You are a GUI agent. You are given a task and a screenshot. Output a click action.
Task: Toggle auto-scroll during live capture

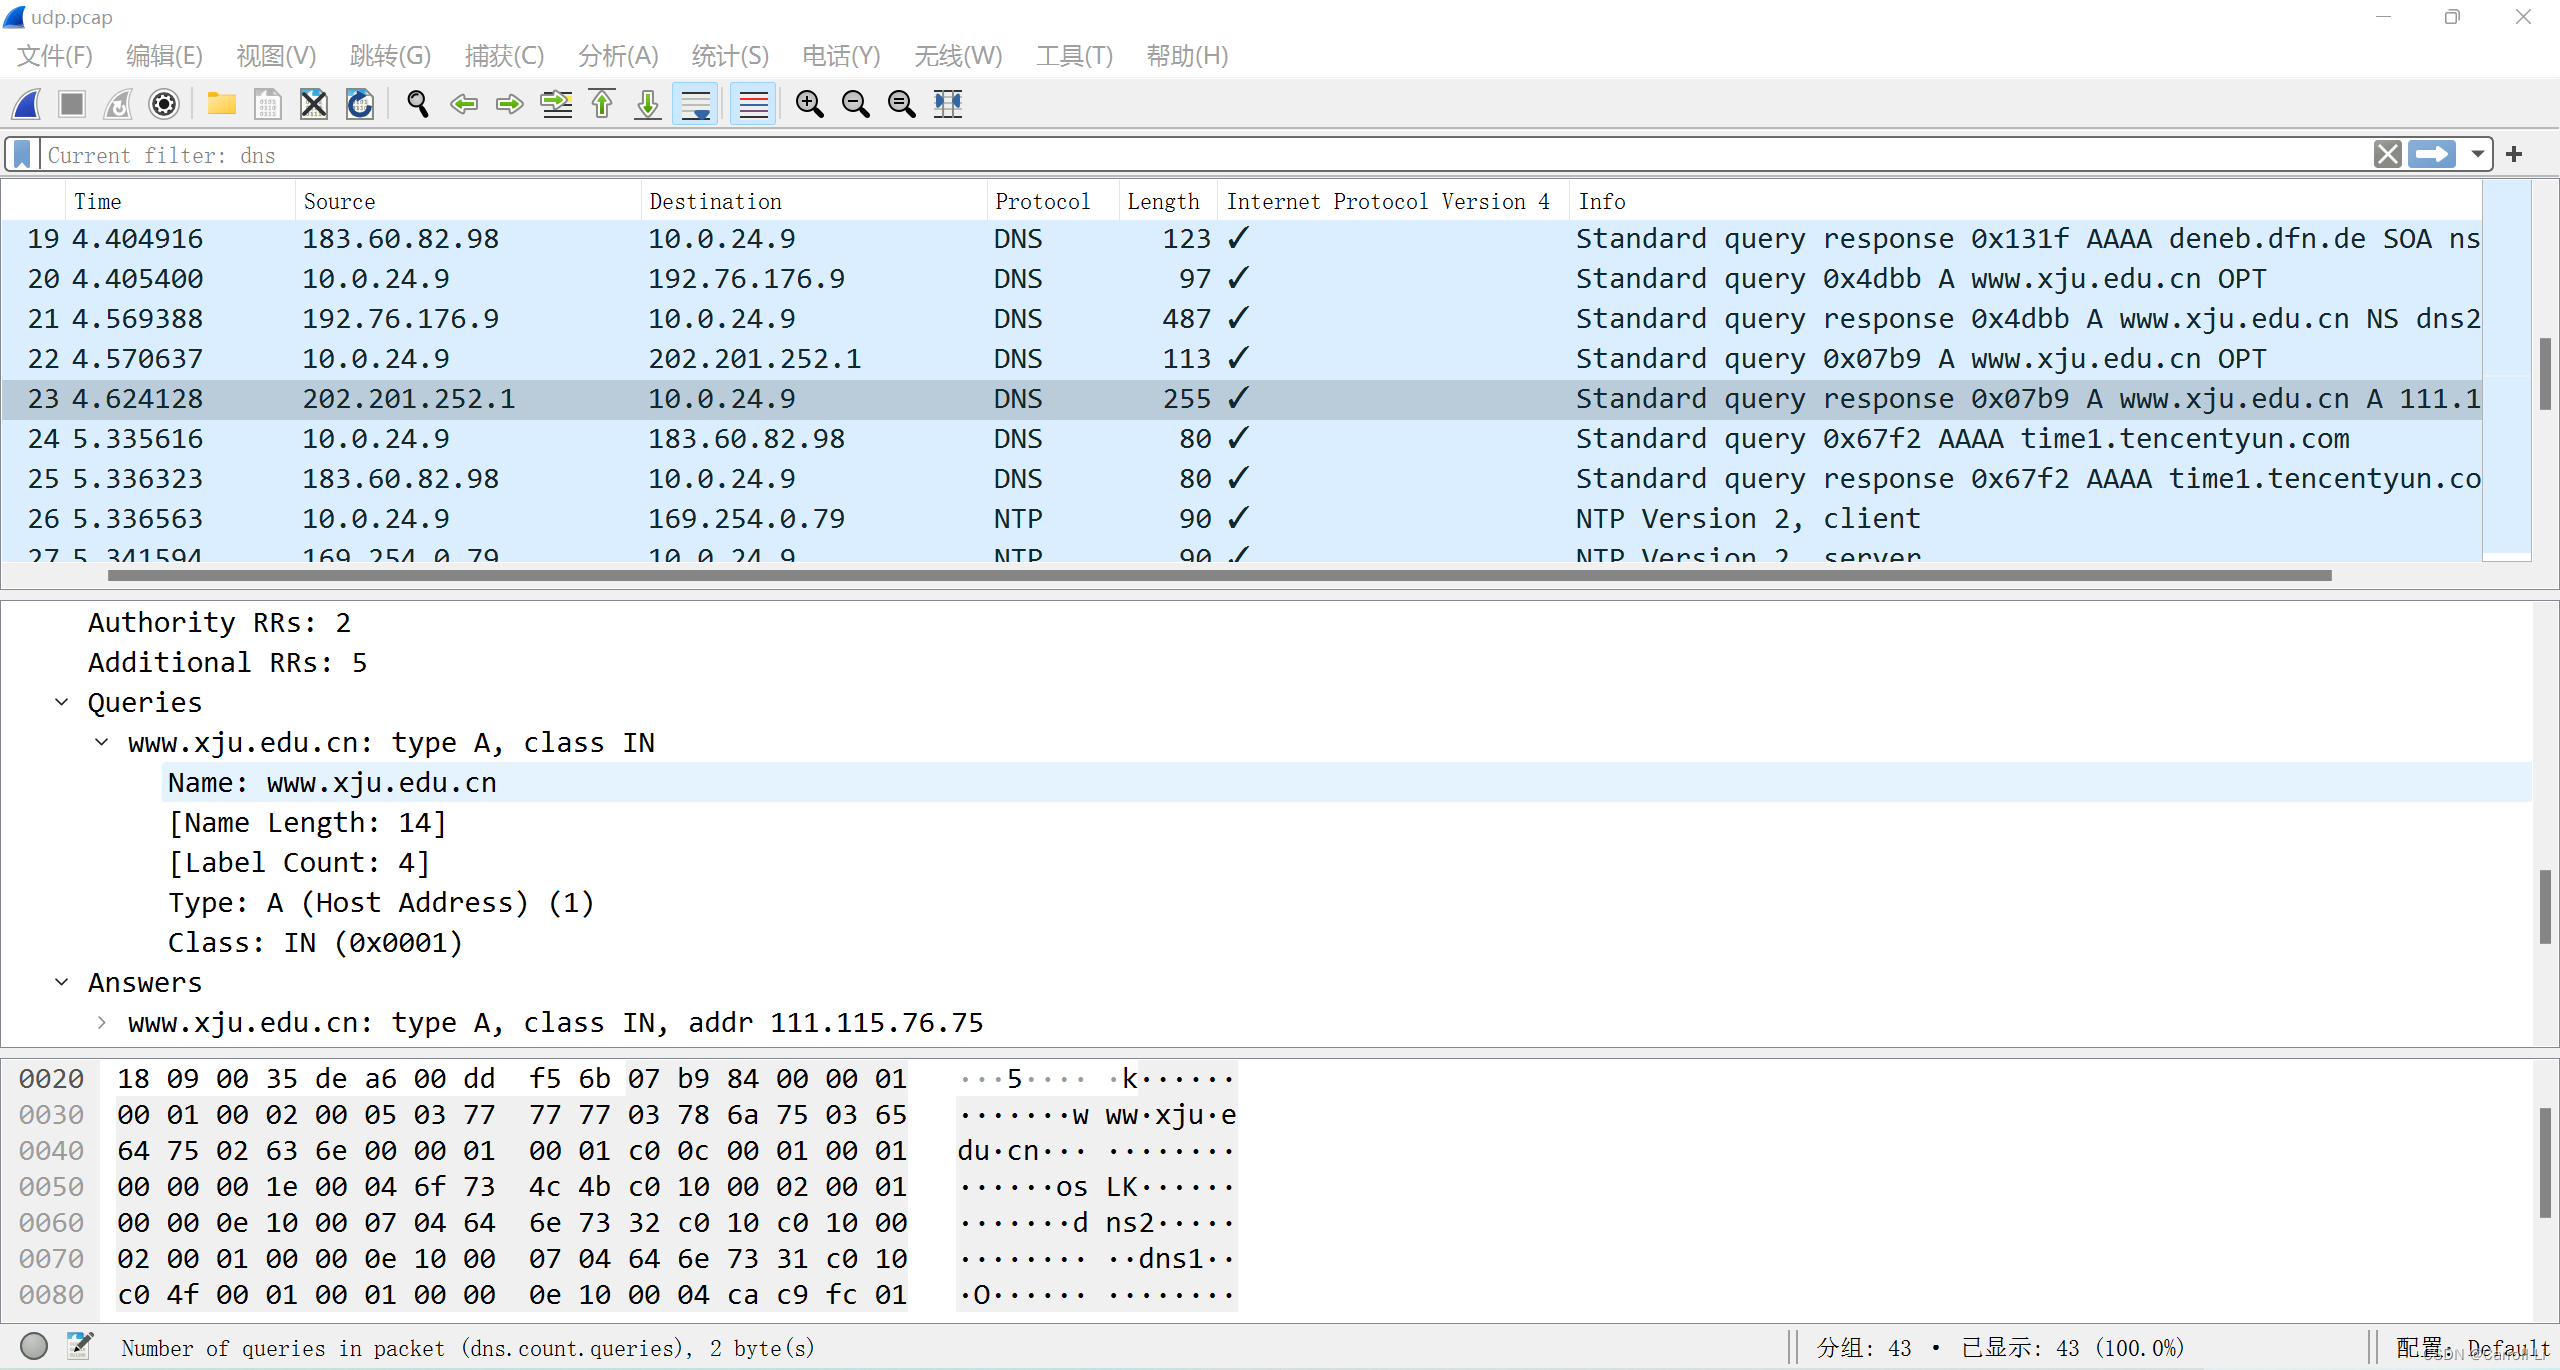coord(696,104)
